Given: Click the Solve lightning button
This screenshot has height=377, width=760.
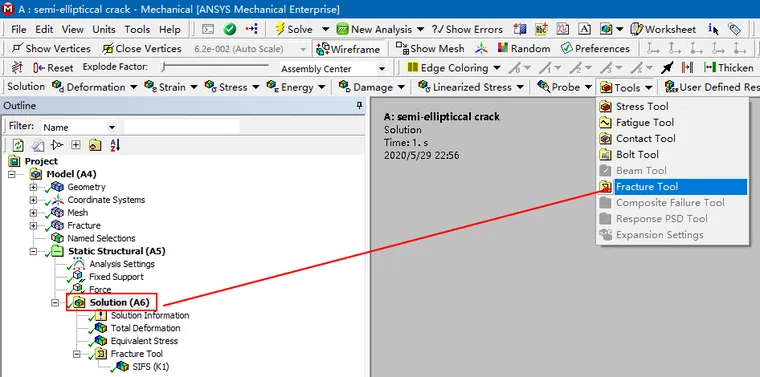Looking at the screenshot, I should [x=293, y=29].
